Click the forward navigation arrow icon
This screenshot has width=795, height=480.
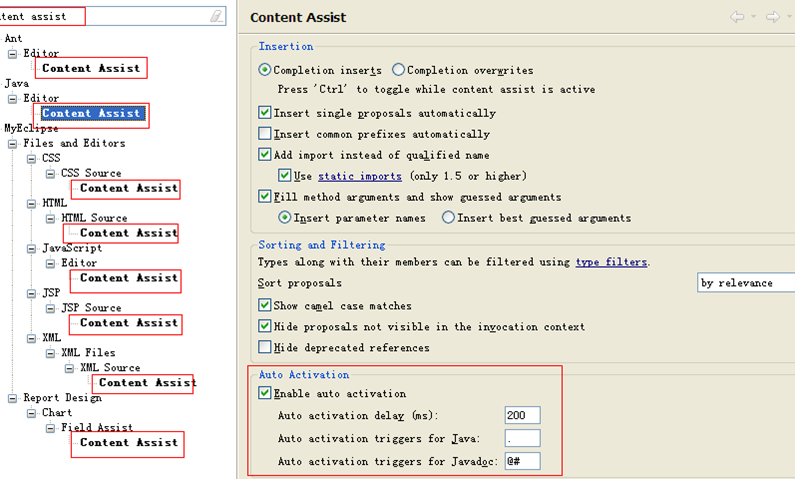pyautogui.click(x=773, y=17)
